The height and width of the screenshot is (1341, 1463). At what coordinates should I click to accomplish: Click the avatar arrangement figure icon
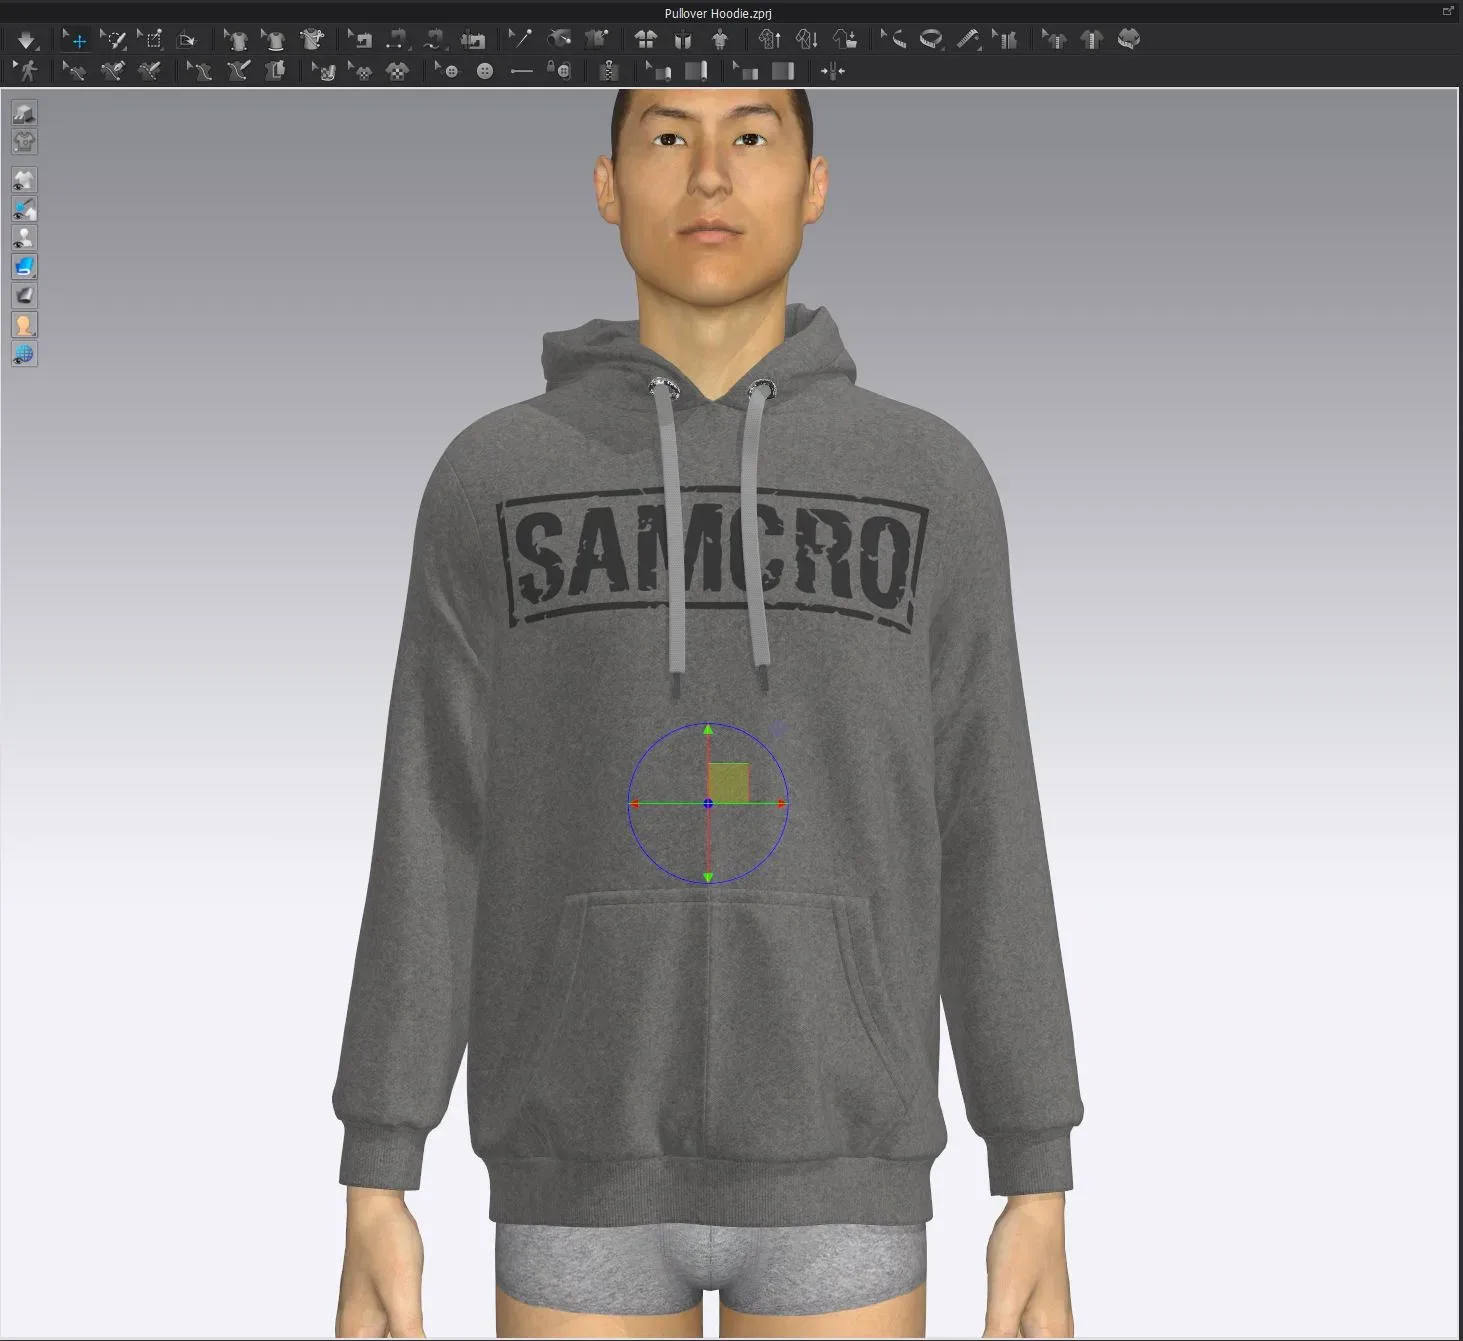[720, 40]
